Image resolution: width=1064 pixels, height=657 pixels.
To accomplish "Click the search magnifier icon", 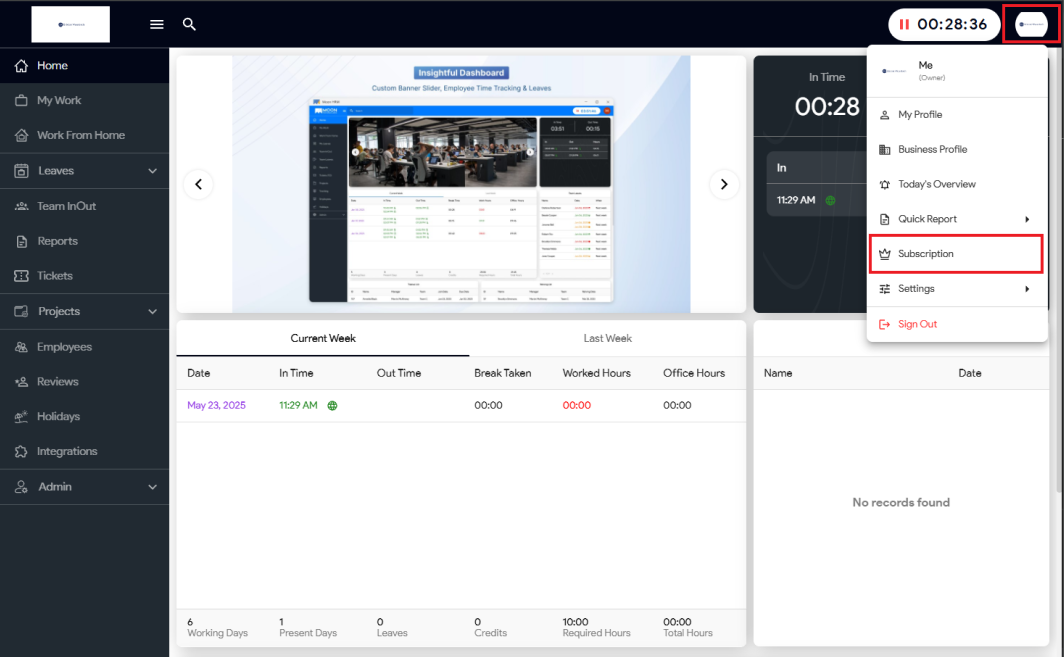I will 189,24.
